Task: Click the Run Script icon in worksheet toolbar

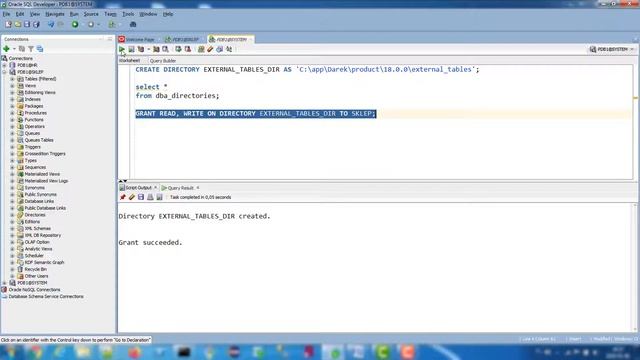Action: point(131,49)
